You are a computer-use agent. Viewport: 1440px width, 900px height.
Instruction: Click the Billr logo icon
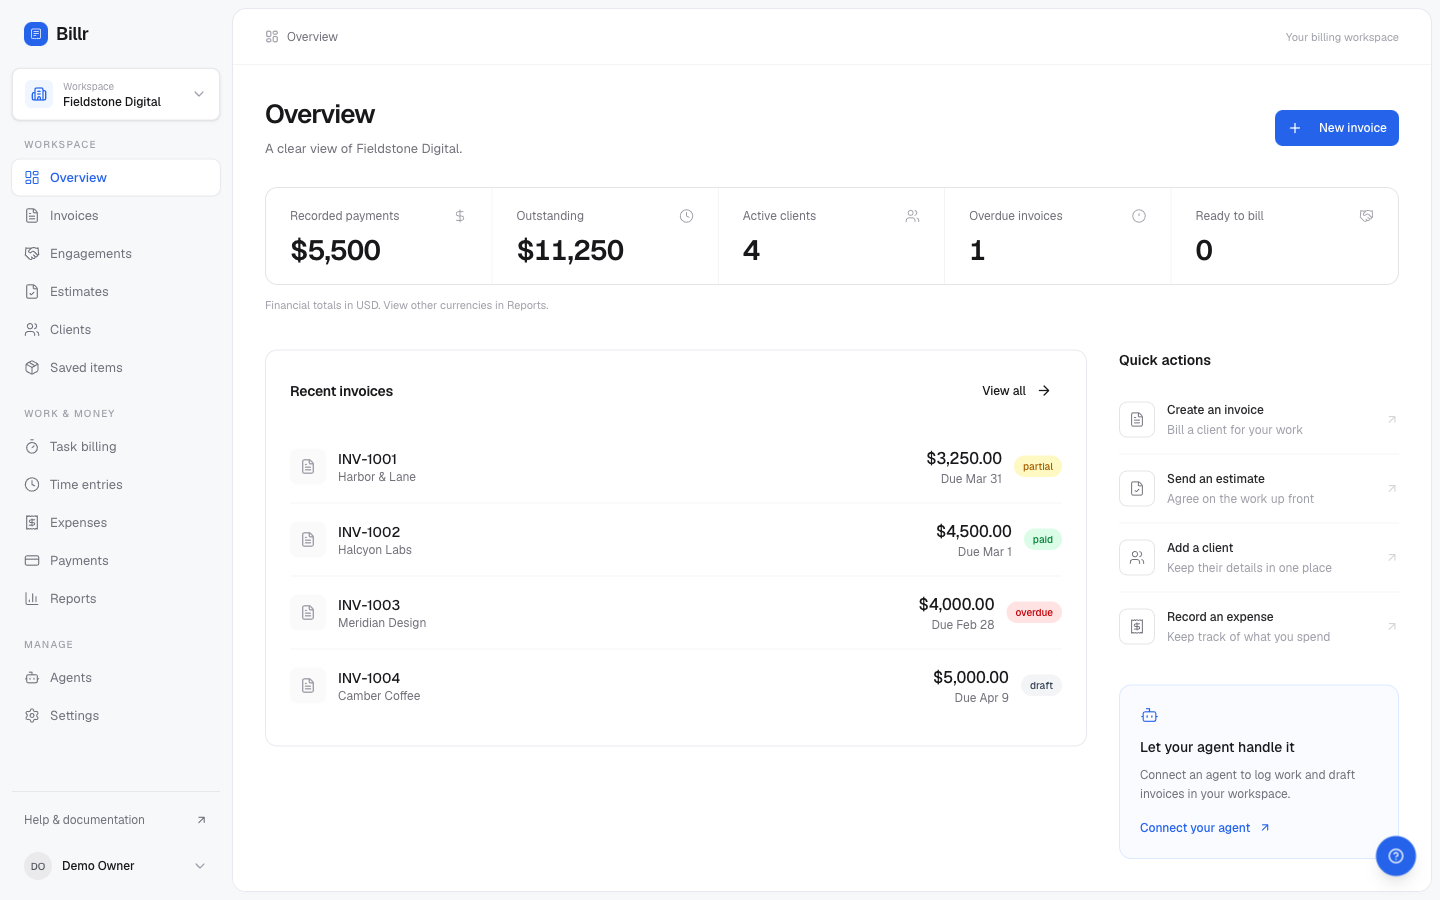coord(36,34)
